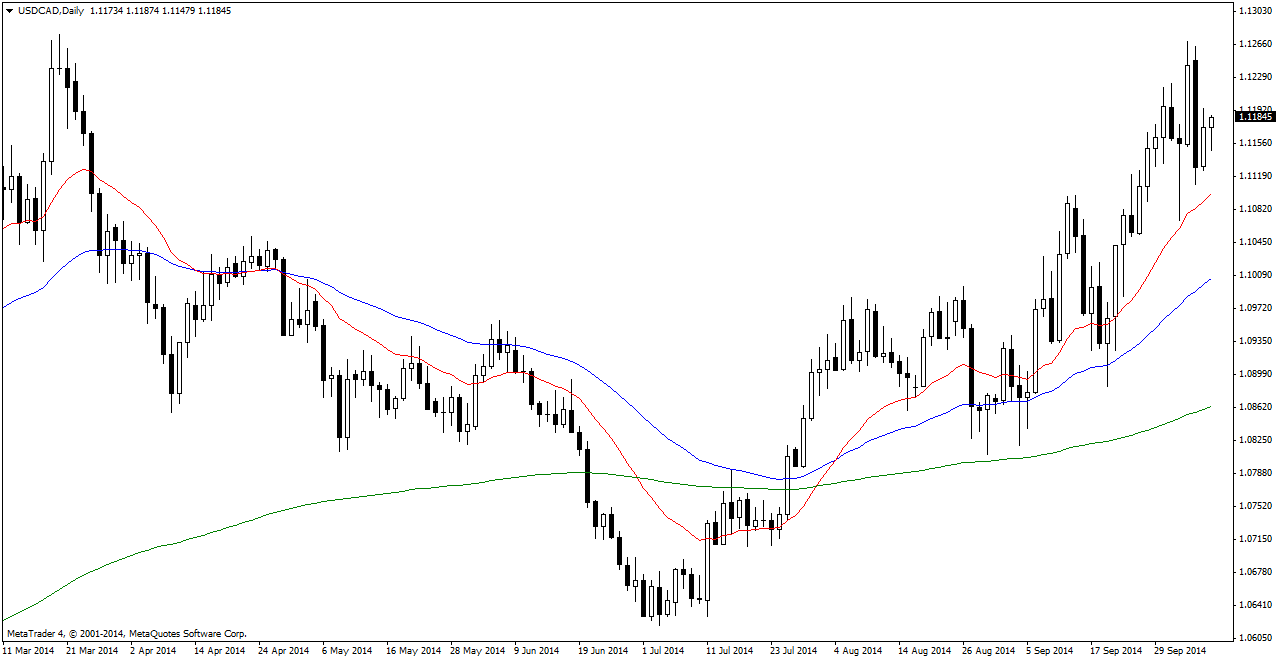Click the 19 Jun 2014 date label
The height and width of the screenshot is (659, 1276).
pyautogui.click(x=604, y=650)
